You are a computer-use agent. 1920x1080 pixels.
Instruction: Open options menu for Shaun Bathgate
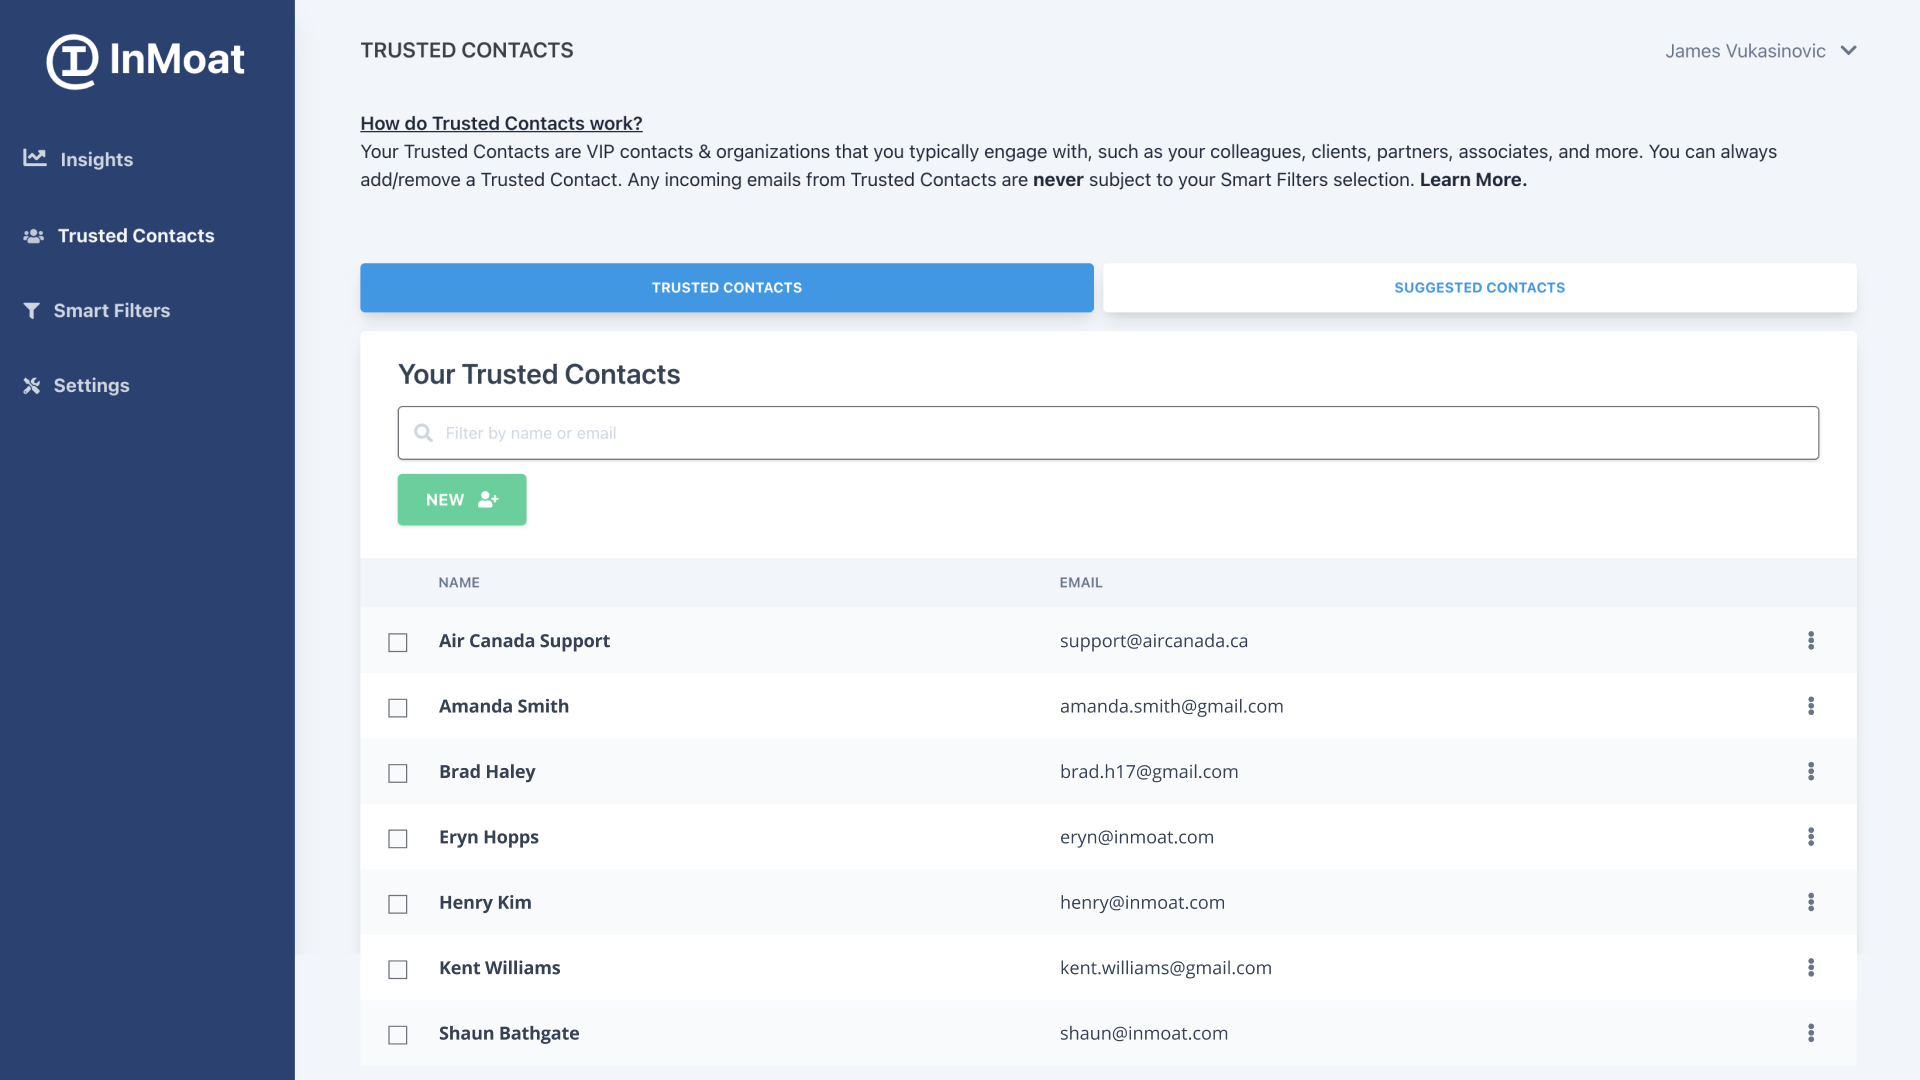point(1810,1033)
